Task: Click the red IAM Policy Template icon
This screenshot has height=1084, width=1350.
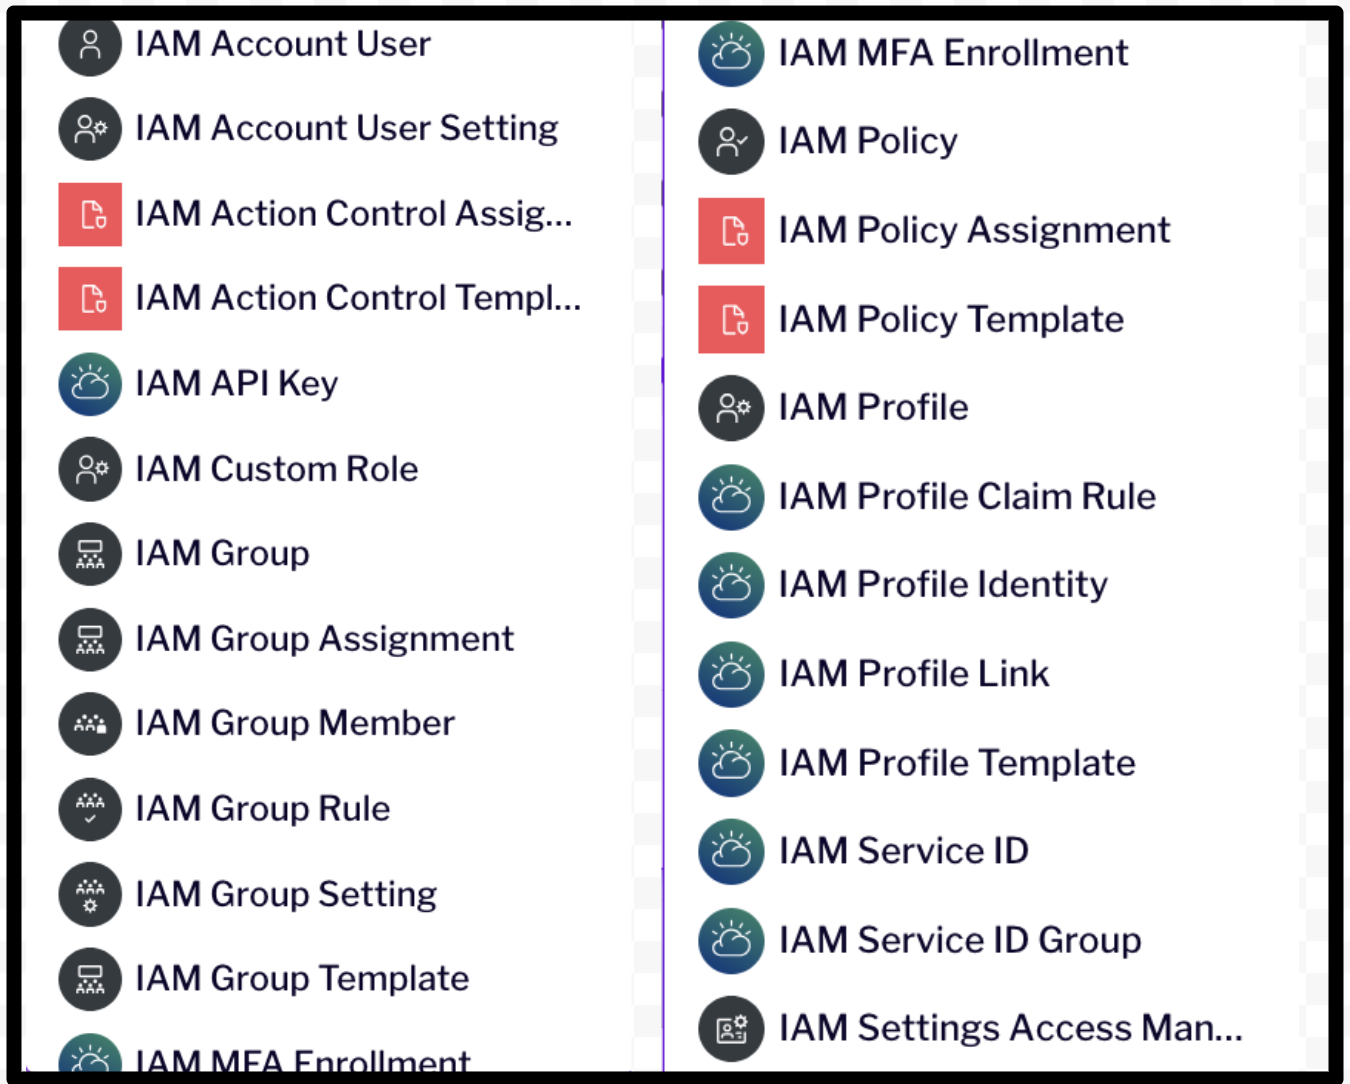Action: click(731, 320)
